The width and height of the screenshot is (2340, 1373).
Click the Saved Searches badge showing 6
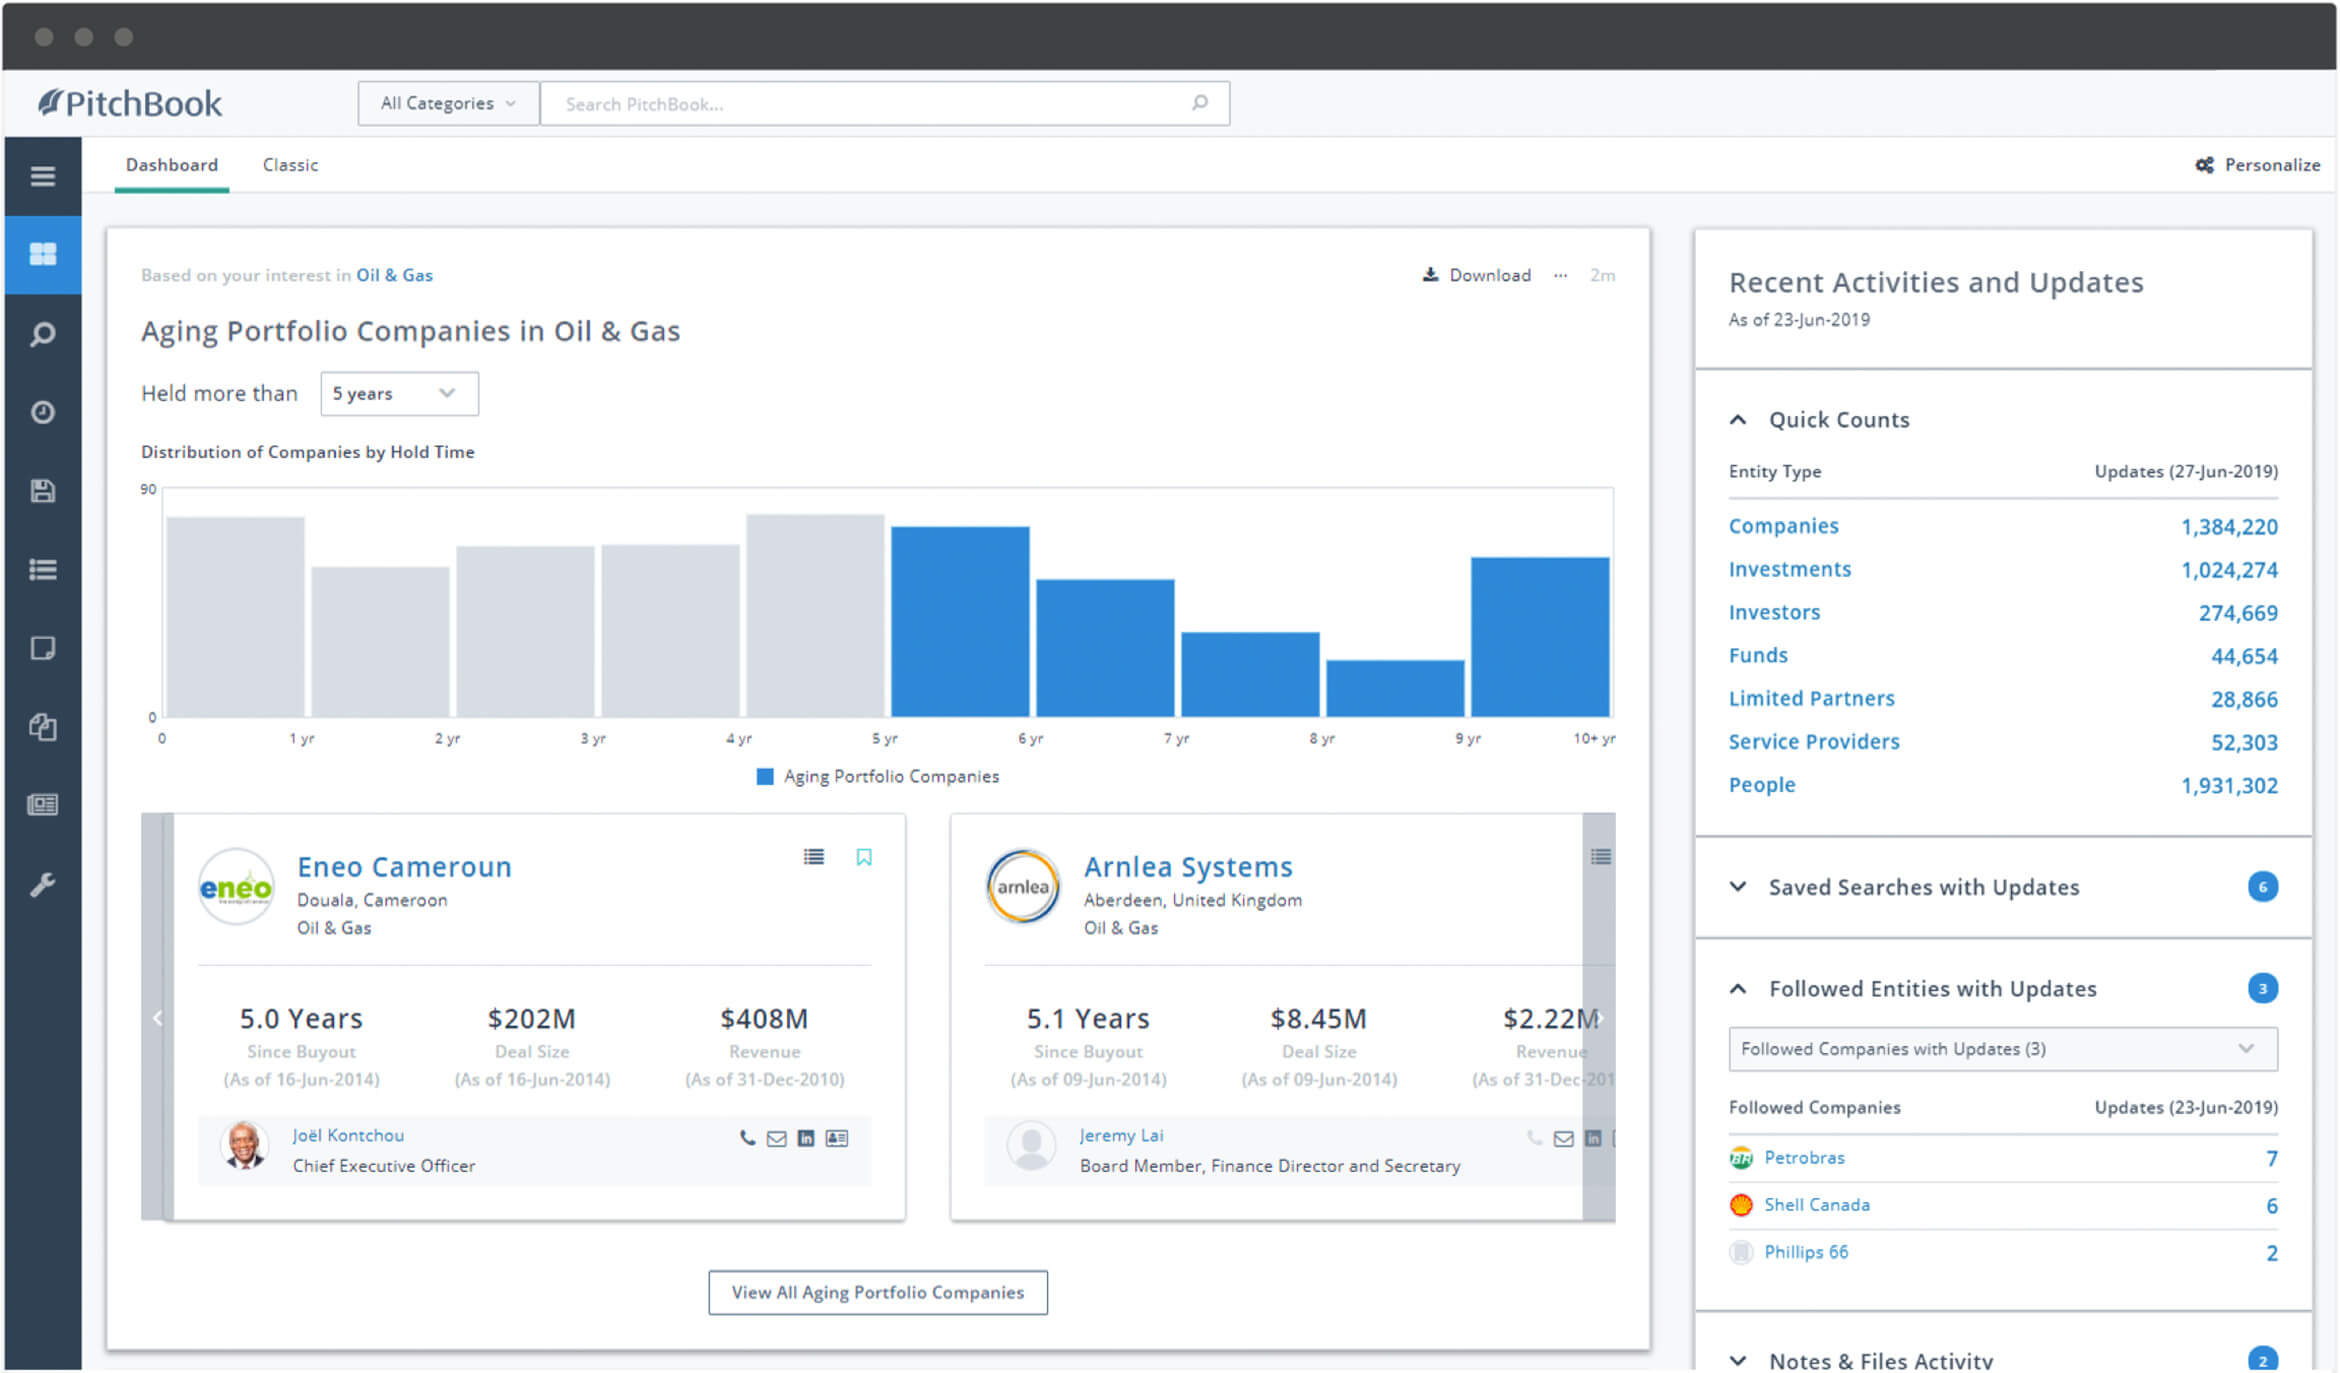pyautogui.click(x=2262, y=887)
